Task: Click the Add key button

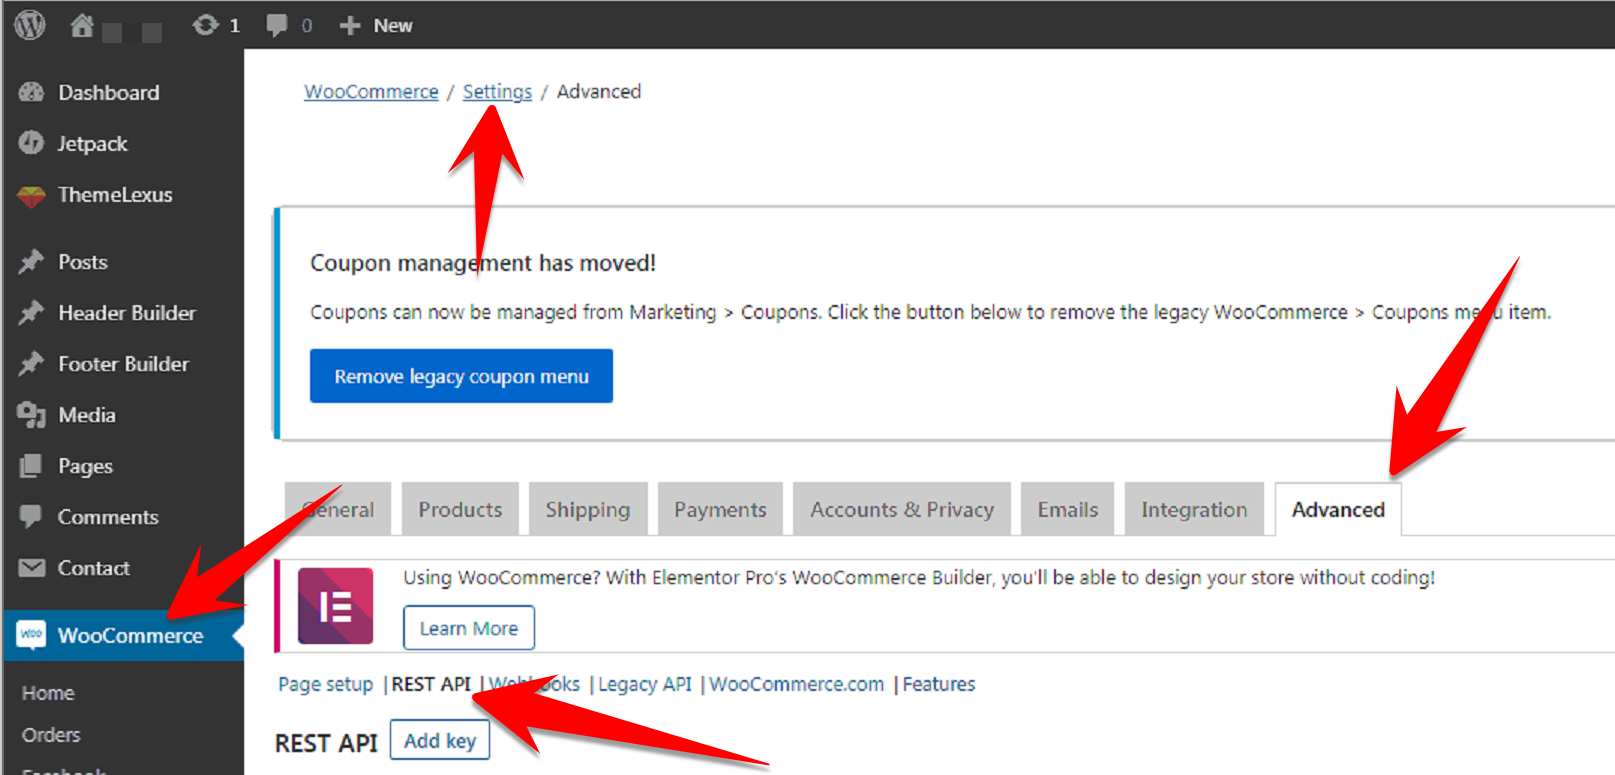Action: point(440,740)
